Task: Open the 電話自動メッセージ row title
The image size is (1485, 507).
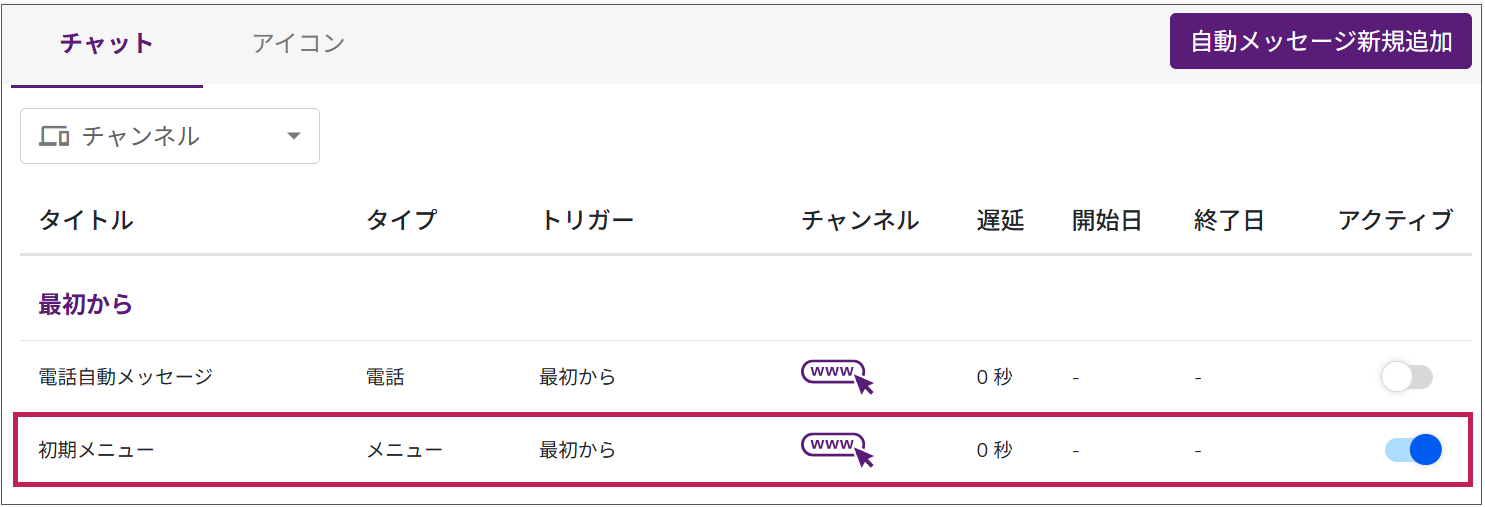Action: click(126, 377)
